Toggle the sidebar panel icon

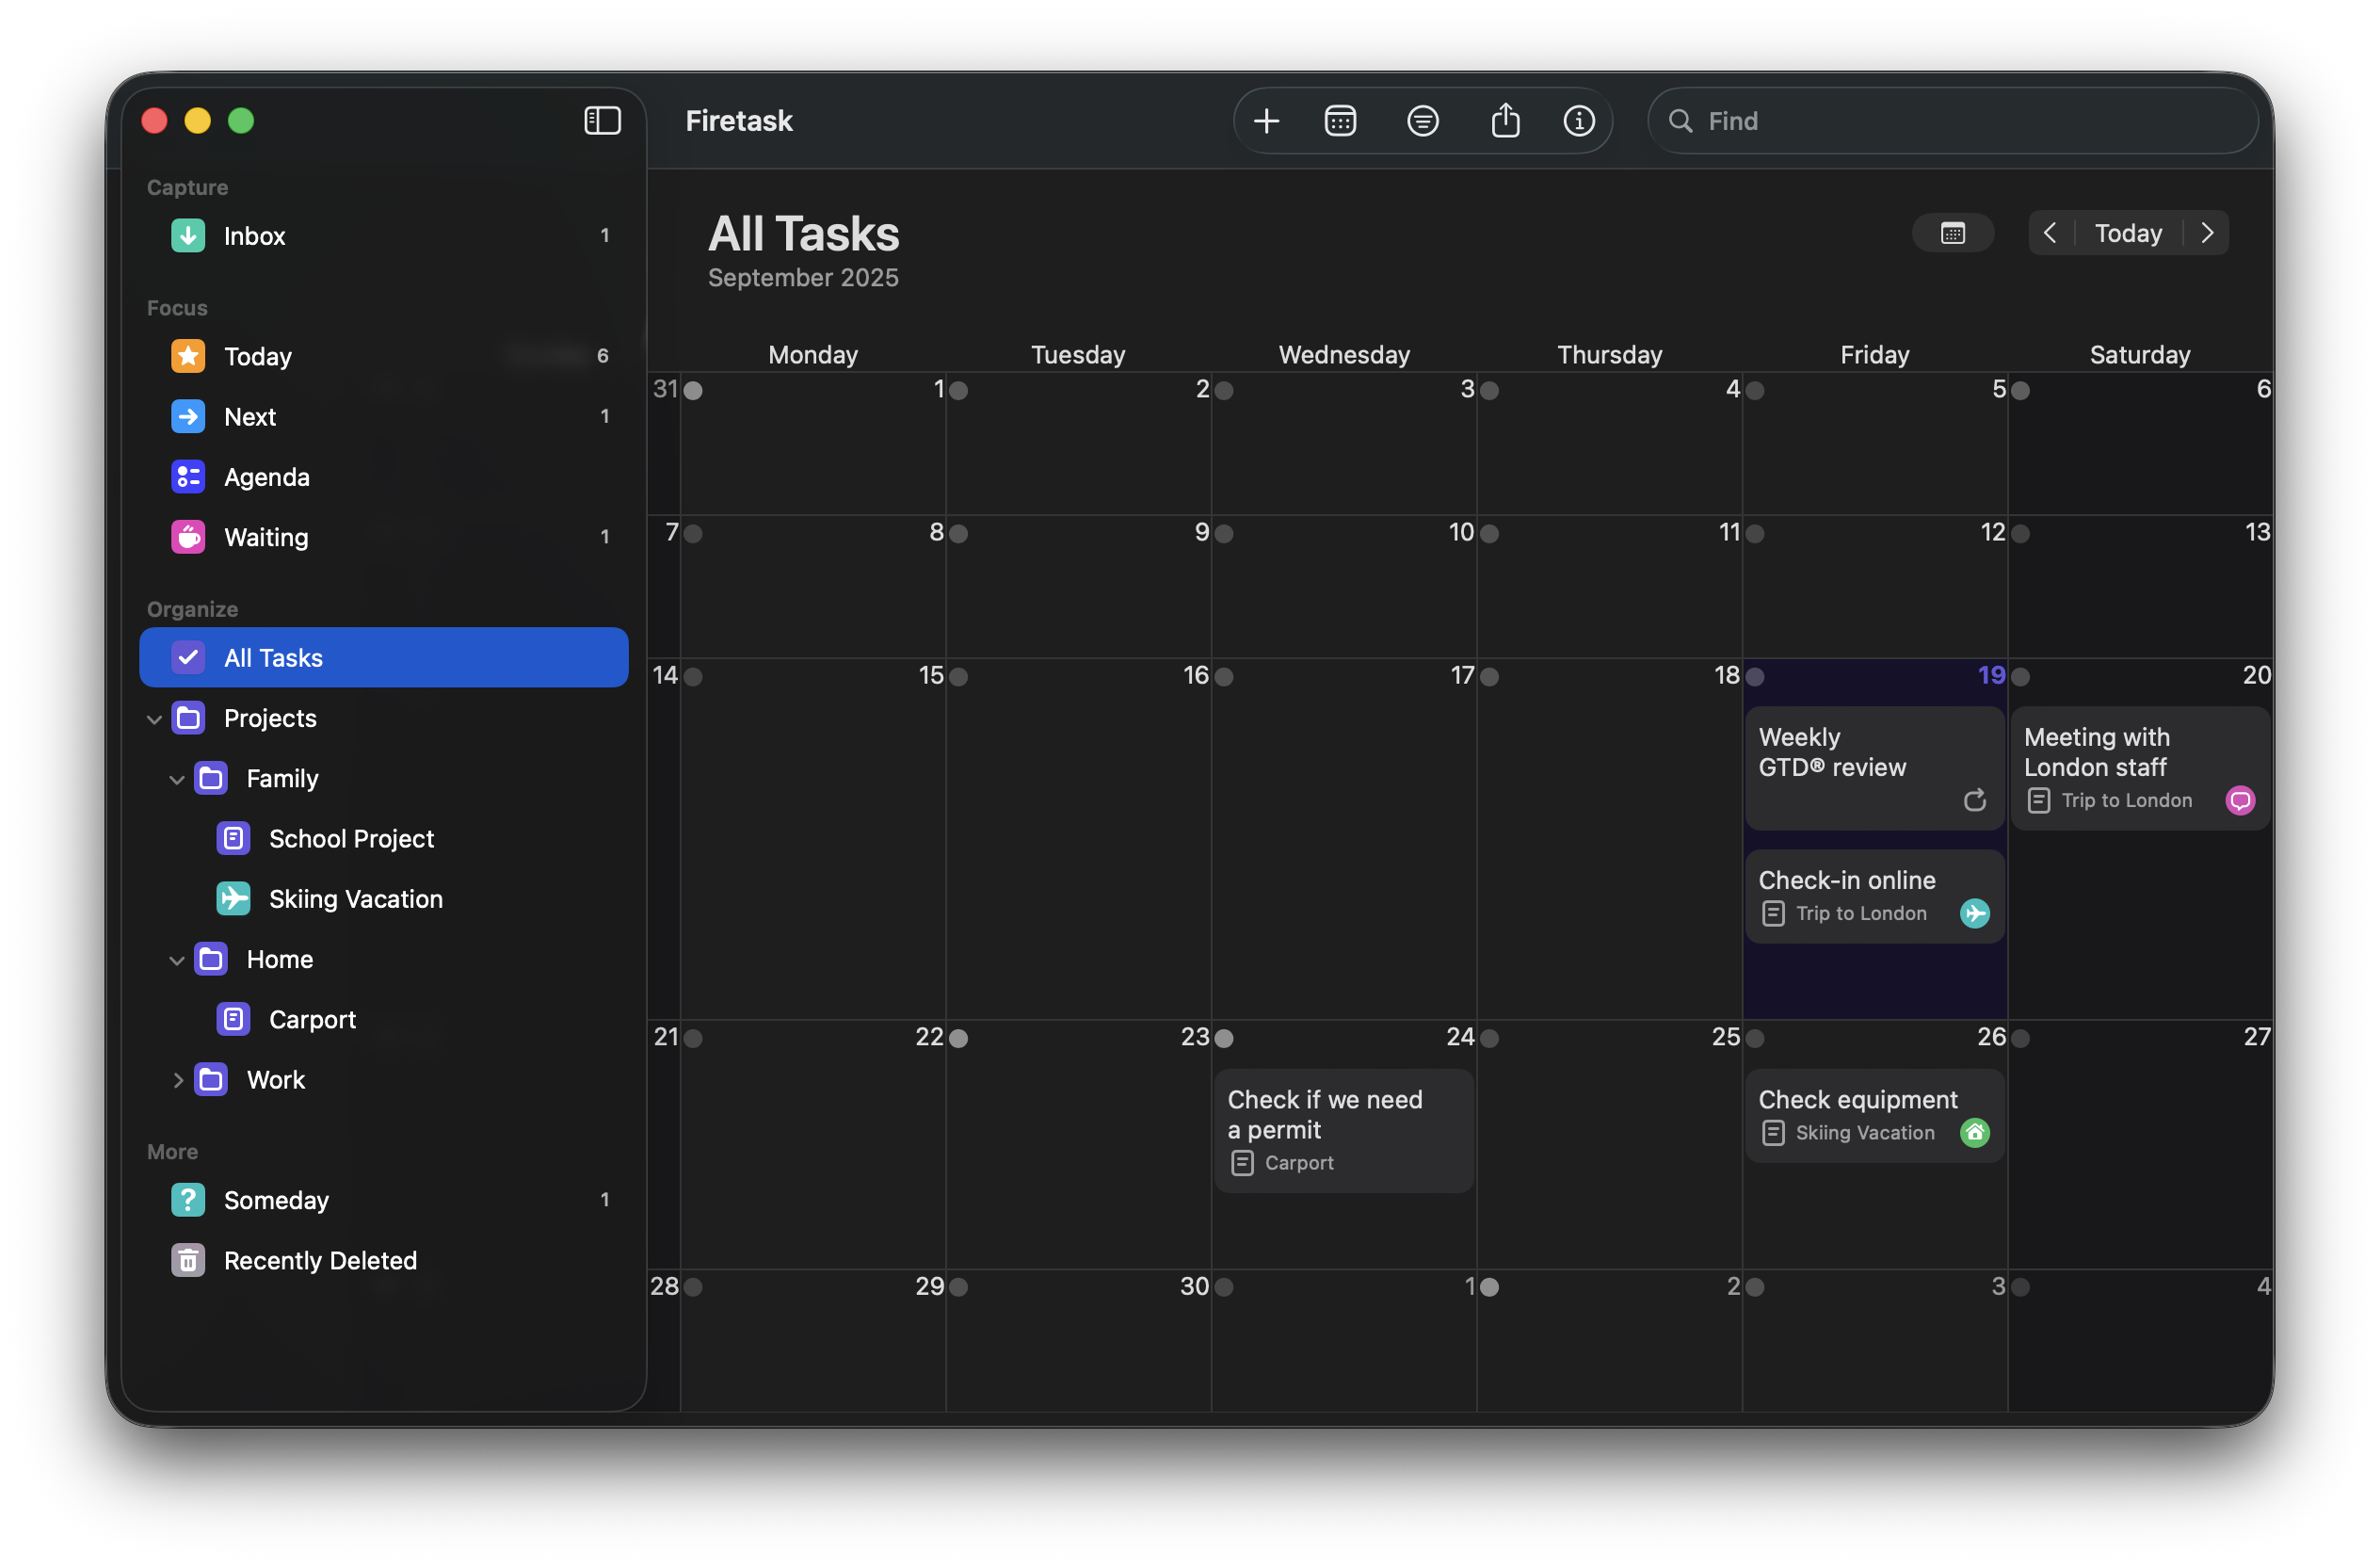click(602, 121)
